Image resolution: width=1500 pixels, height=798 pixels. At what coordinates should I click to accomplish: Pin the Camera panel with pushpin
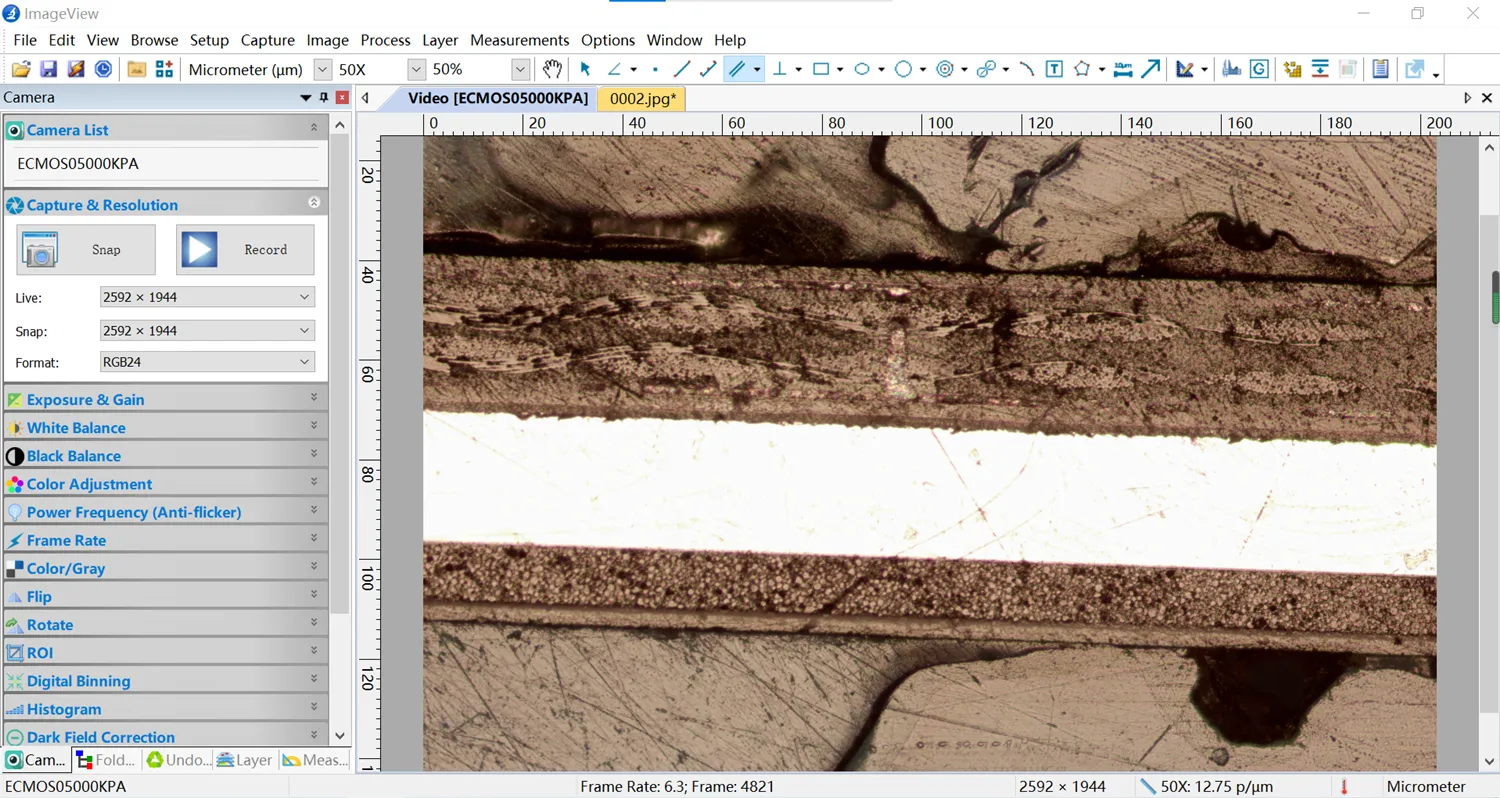(x=323, y=98)
